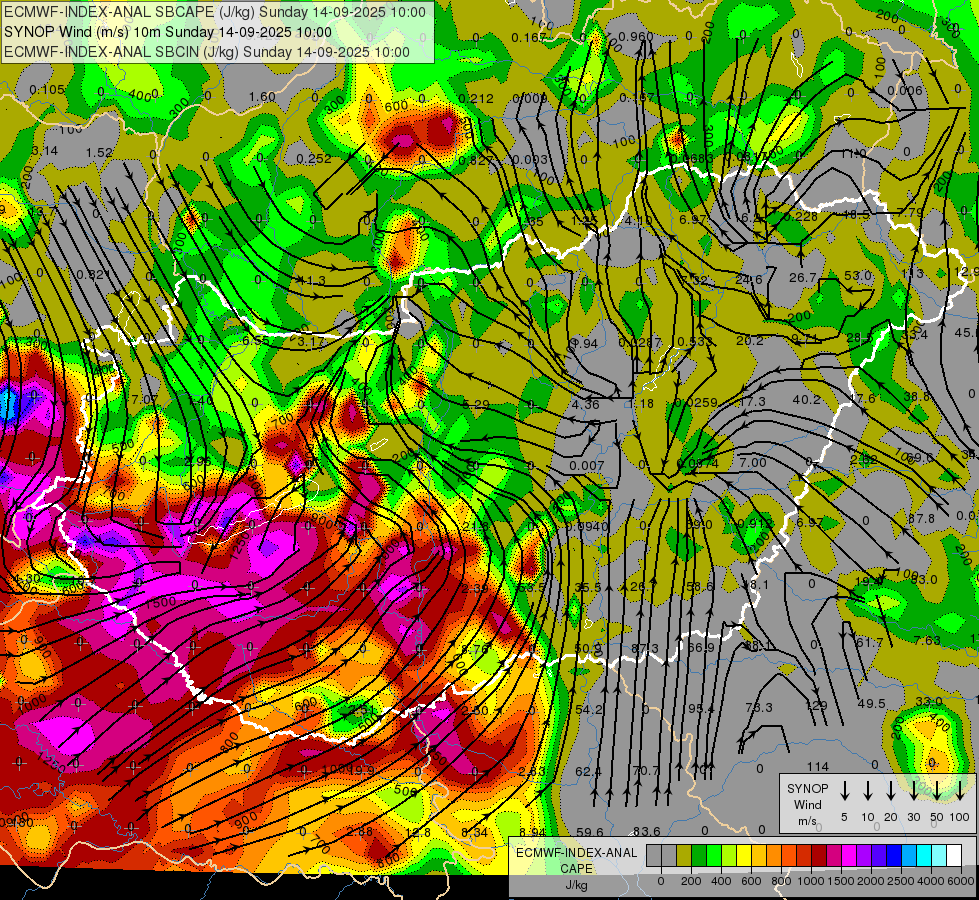Click the map value 83.6
Viewport: 979px width, 900px height.
pyautogui.click(x=647, y=831)
